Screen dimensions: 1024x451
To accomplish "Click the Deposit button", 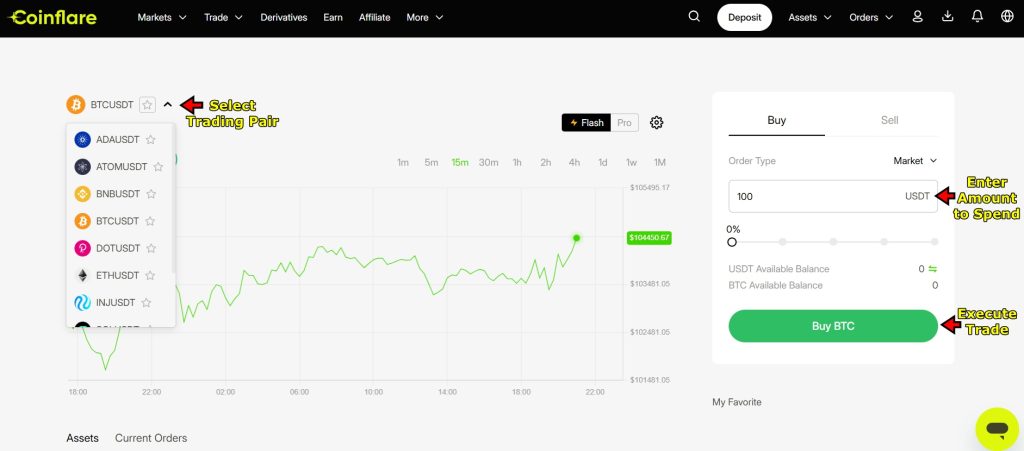I will [744, 18].
